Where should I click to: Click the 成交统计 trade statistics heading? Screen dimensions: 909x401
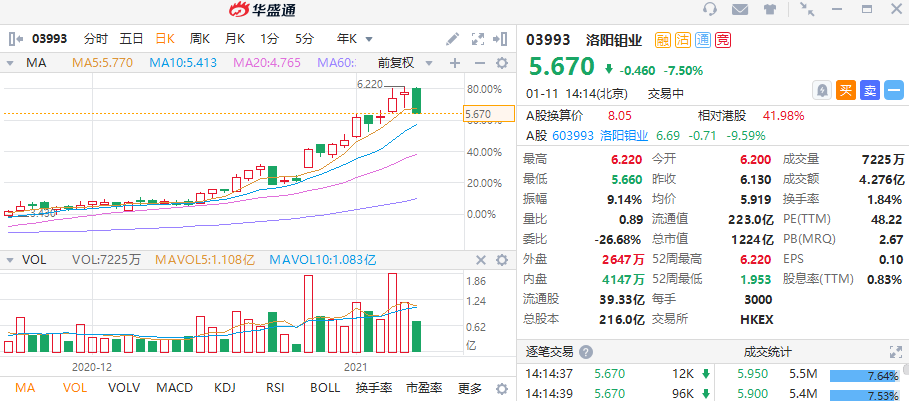point(768,352)
